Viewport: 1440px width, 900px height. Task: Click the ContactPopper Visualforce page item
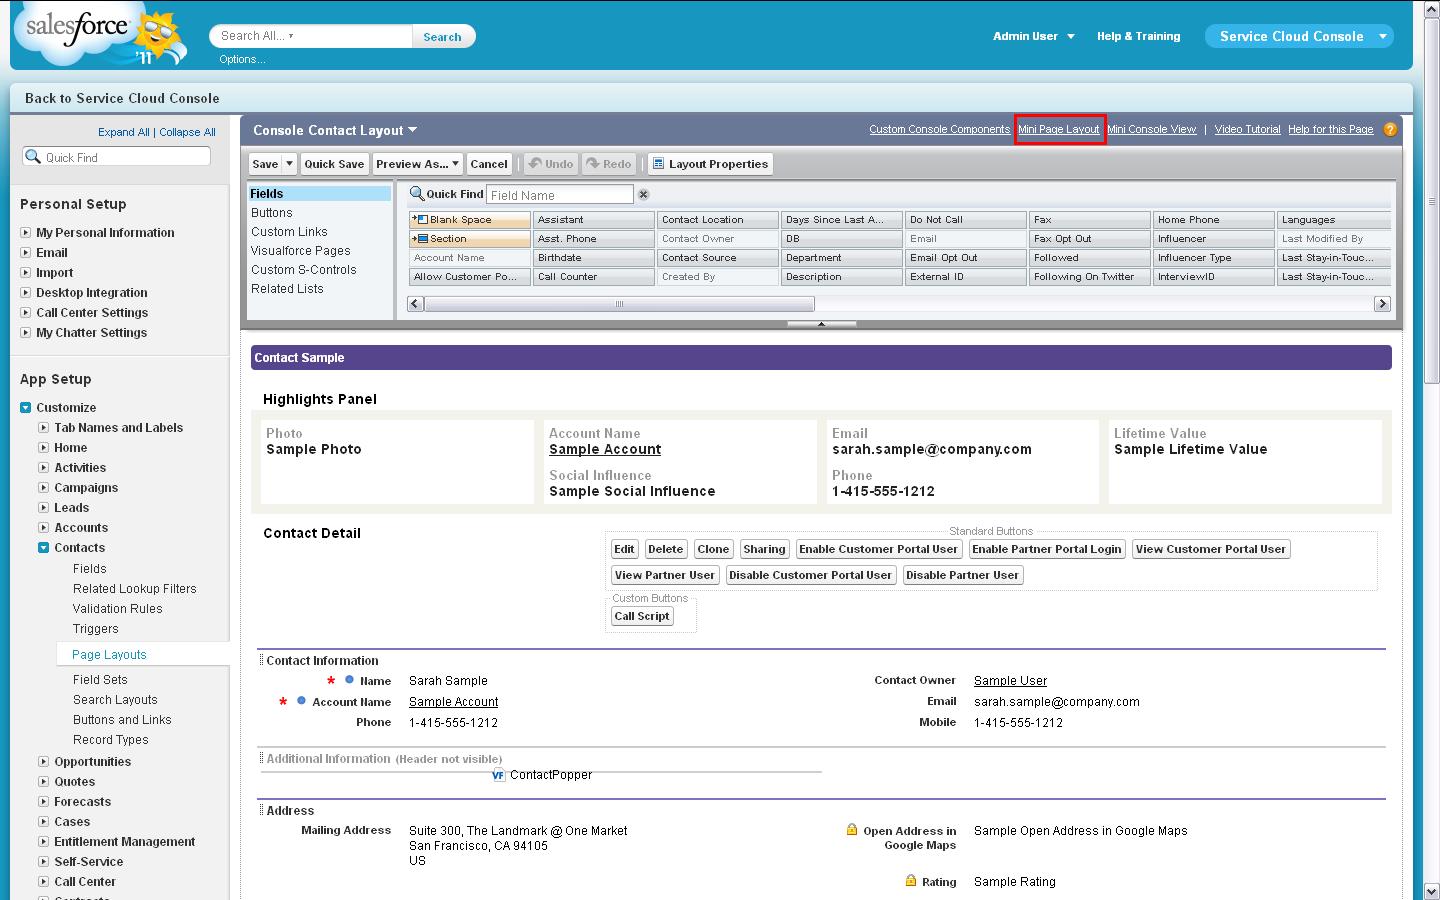pos(550,775)
